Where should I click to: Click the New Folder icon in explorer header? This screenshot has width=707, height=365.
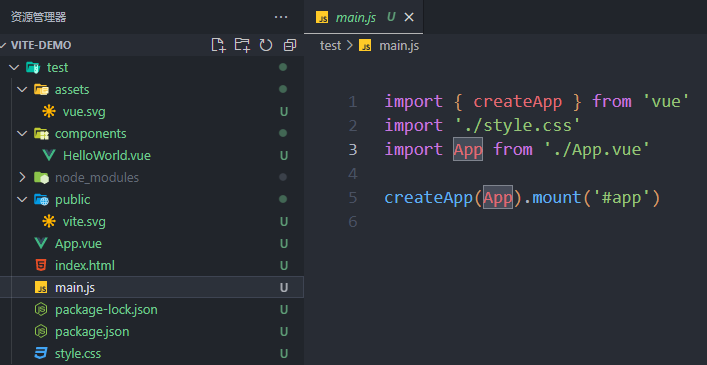click(242, 45)
